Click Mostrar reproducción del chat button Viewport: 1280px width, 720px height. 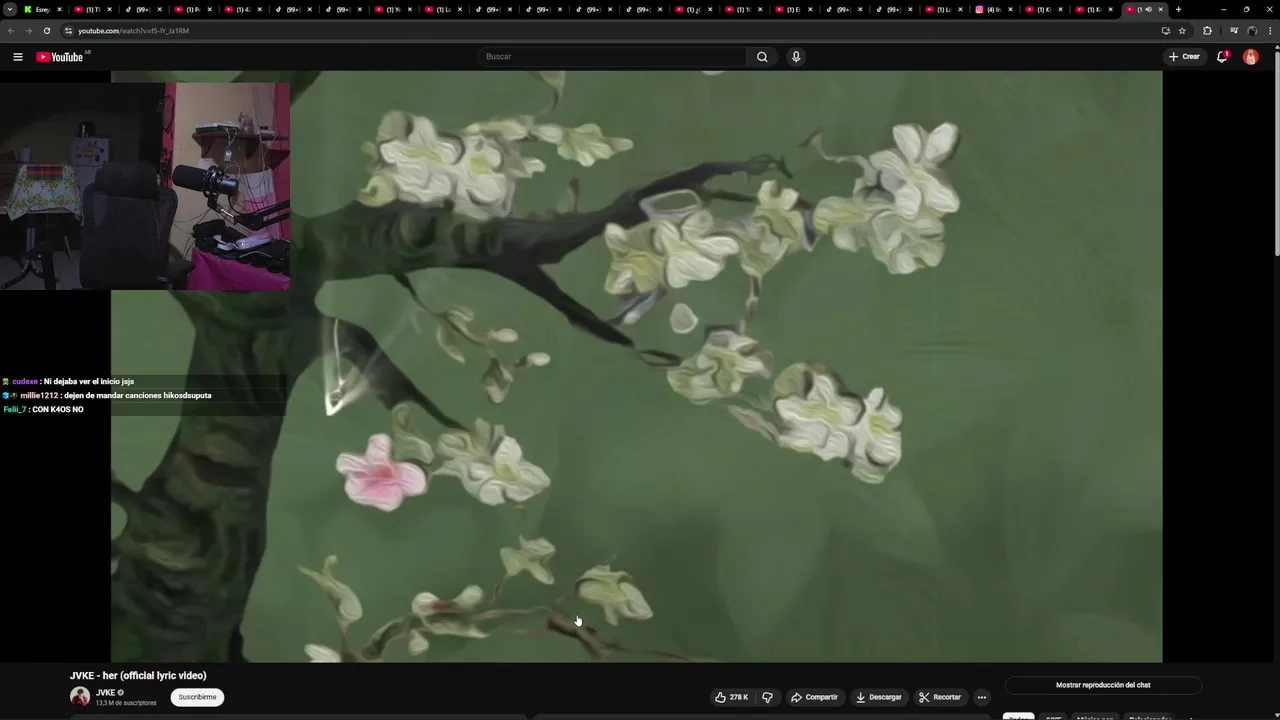1103,685
